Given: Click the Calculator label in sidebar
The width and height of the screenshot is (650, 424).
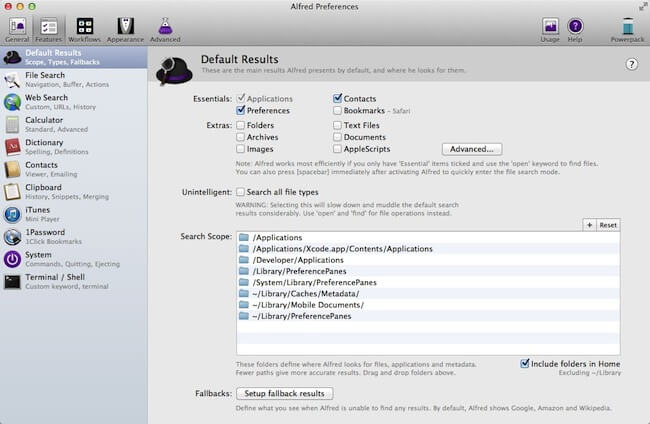Looking at the screenshot, I should pyautogui.click(x=44, y=120).
